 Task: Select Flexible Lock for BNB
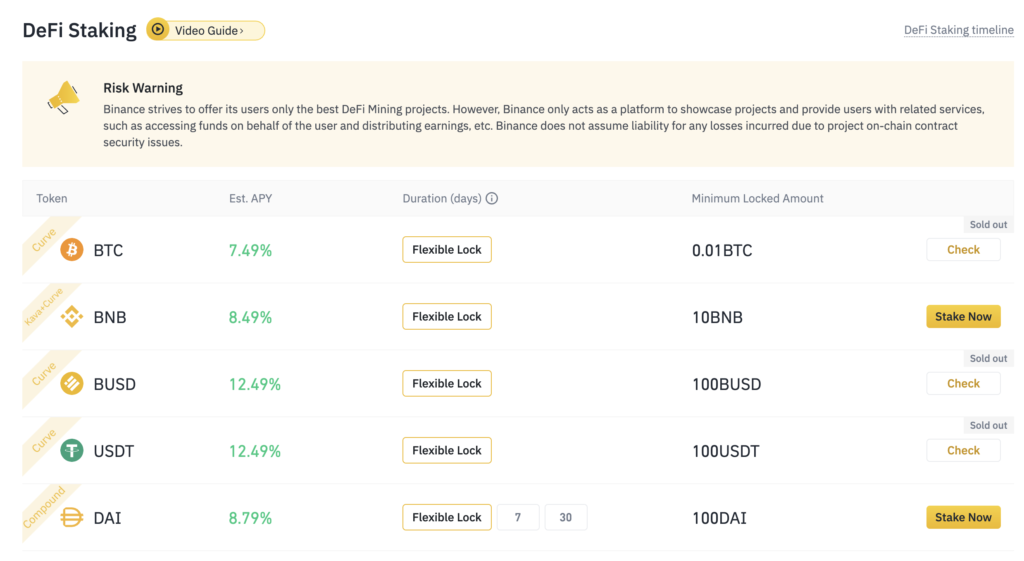tap(447, 317)
